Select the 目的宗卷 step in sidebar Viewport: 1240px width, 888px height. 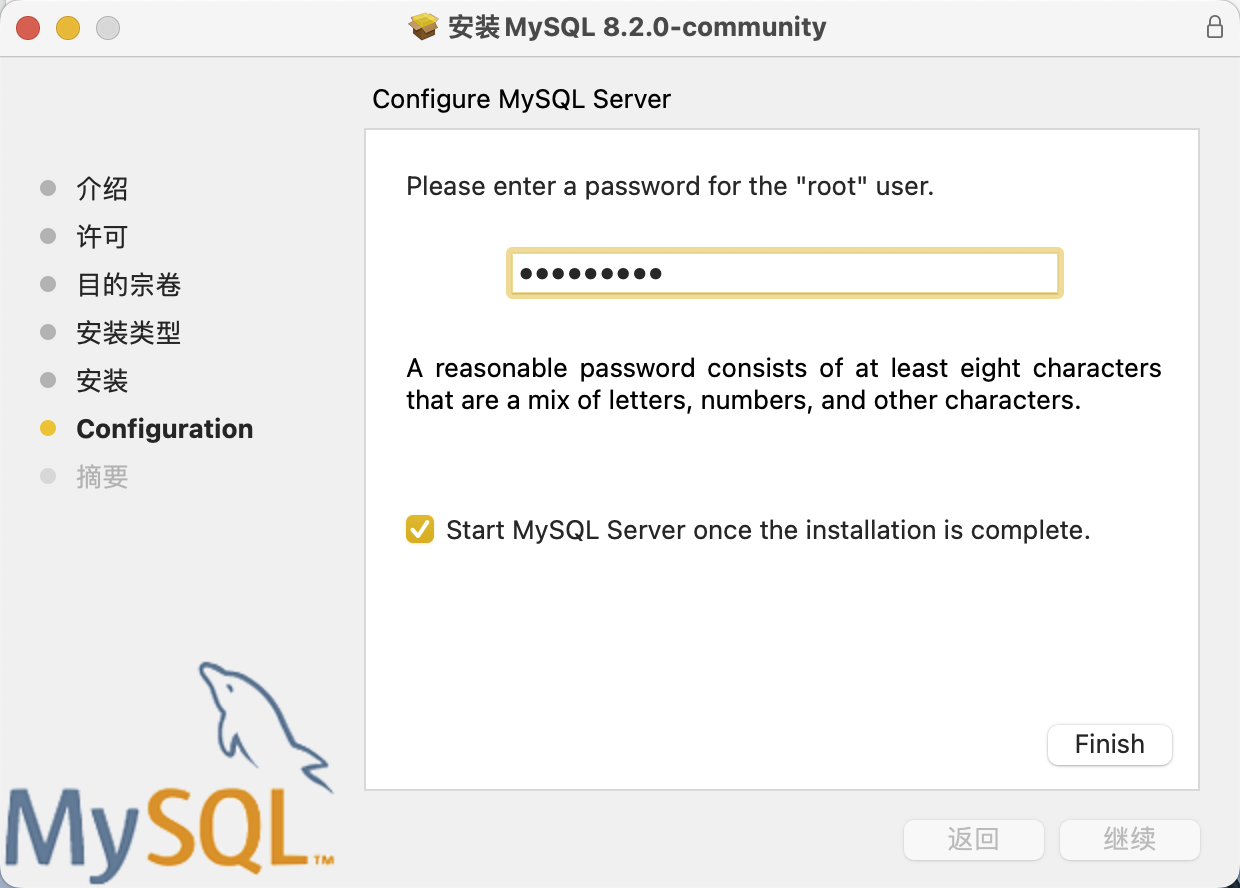coord(129,285)
